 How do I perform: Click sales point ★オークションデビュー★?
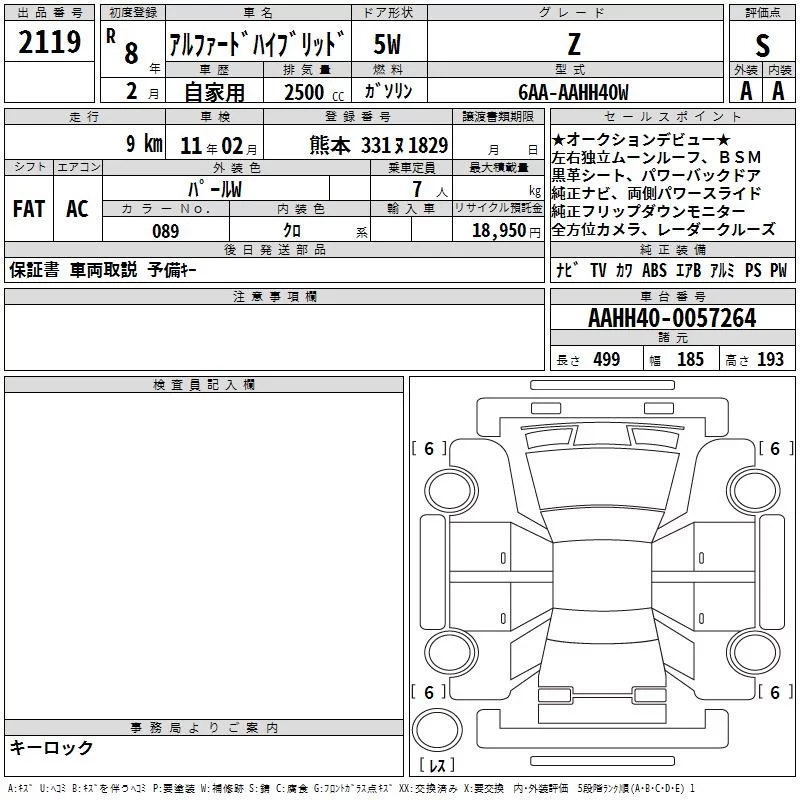coord(641,139)
